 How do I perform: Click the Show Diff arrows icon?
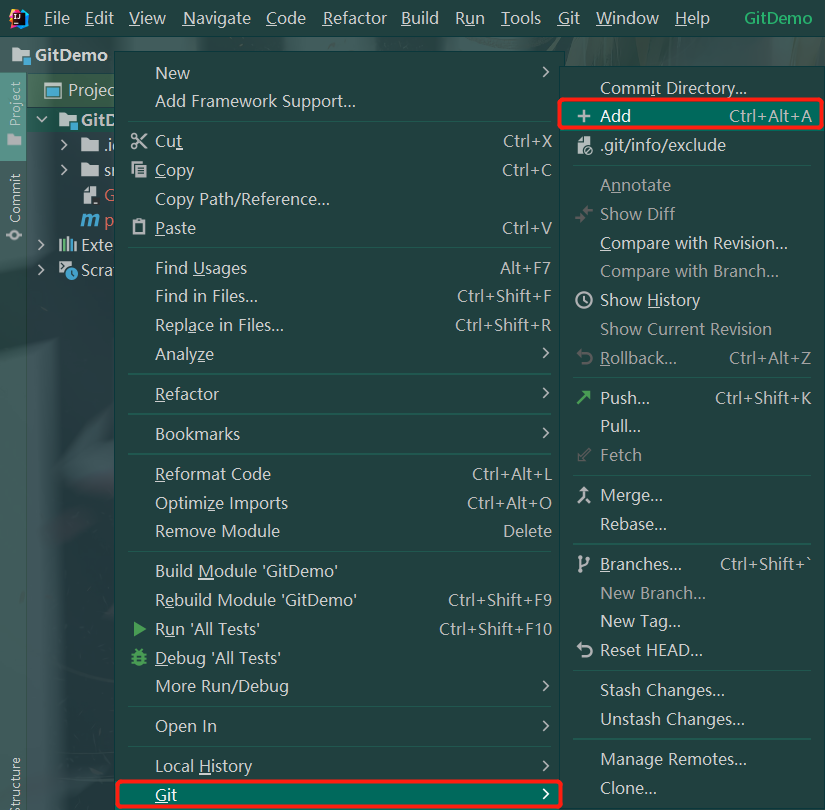[x=583, y=214]
